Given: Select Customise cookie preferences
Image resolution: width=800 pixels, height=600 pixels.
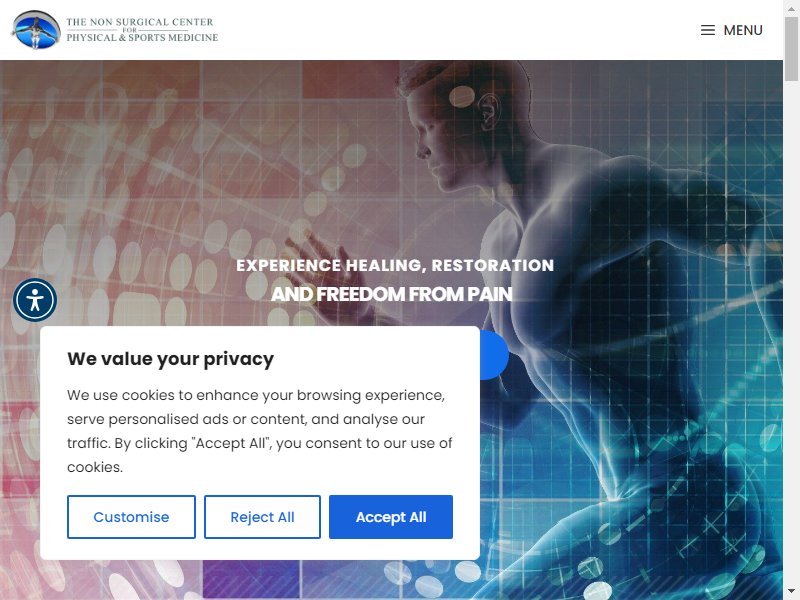Looking at the screenshot, I should coord(131,517).
